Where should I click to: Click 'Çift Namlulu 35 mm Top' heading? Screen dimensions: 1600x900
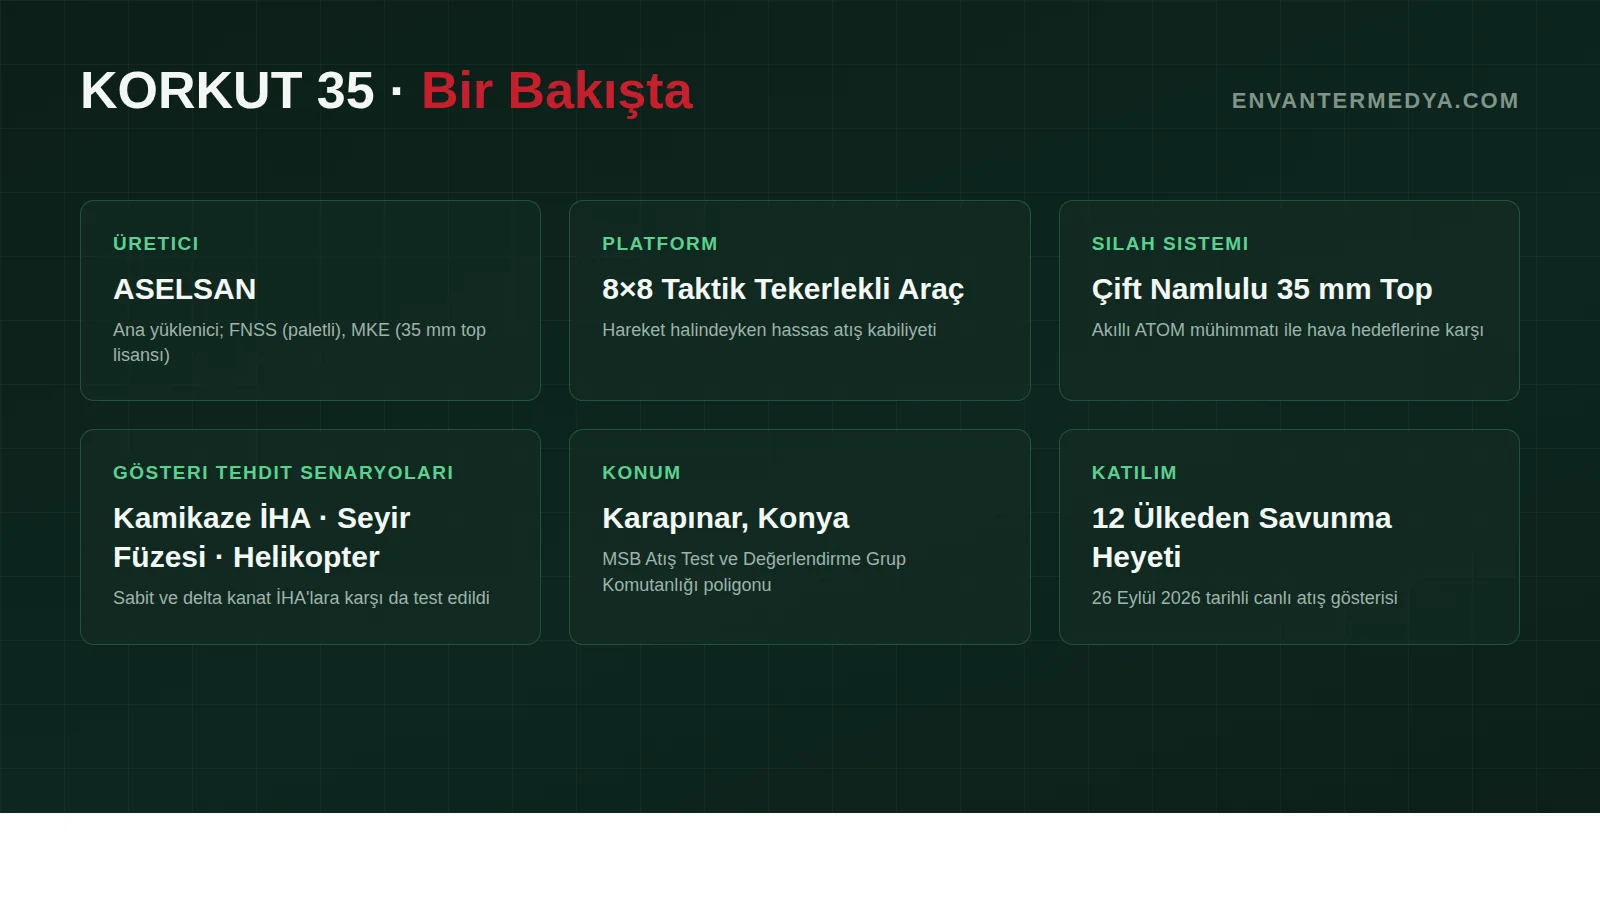pos(1262,289)
